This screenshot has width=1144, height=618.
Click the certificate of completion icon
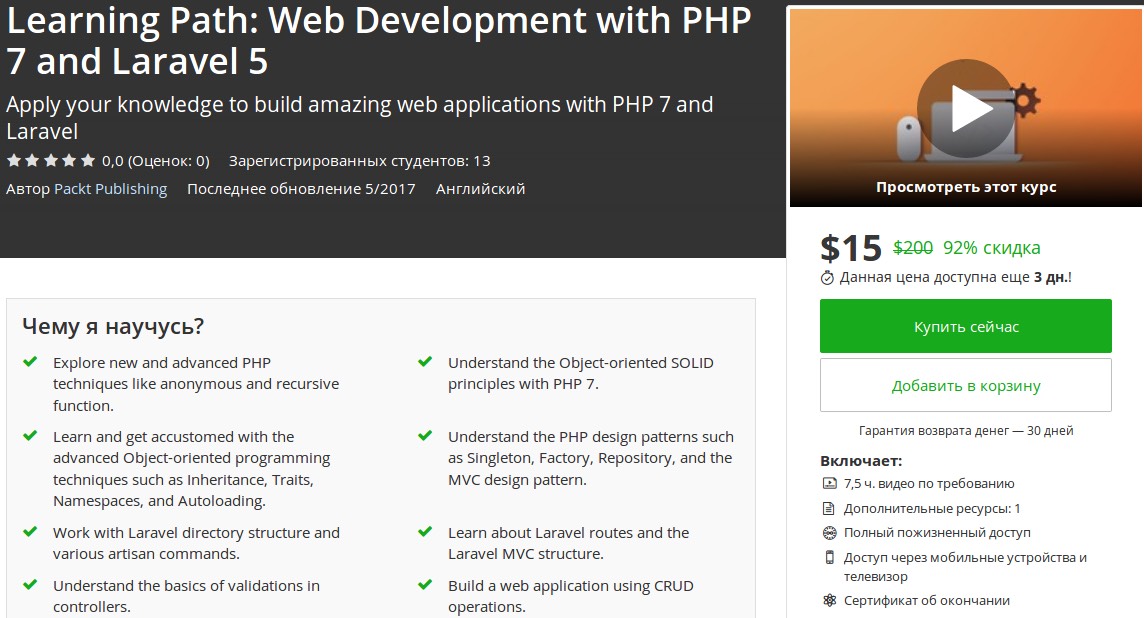tap(829, 601)
